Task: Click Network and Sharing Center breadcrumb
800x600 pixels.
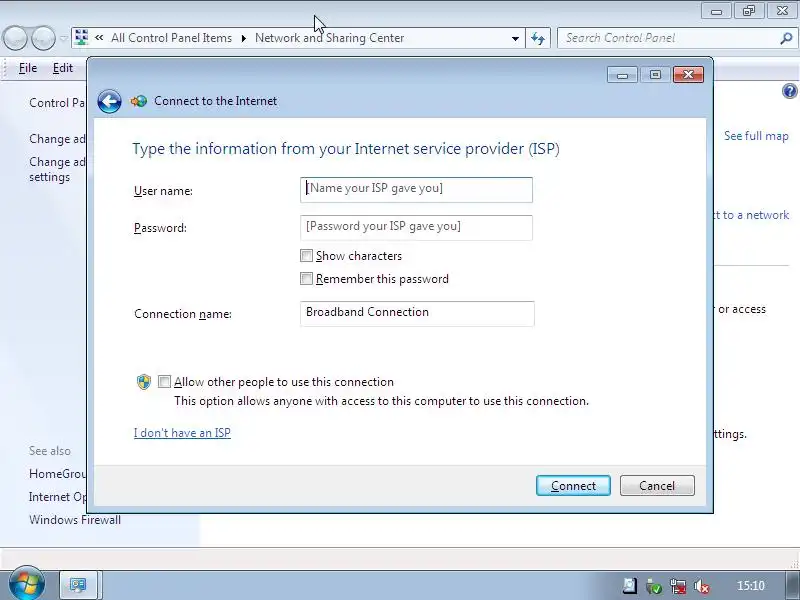Action: point(330,38)
